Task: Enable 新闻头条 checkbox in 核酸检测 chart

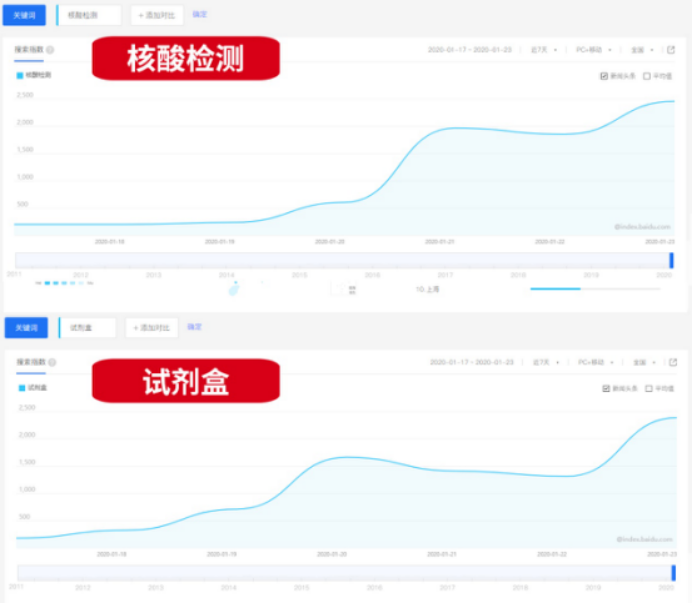Action: (604, 76)
